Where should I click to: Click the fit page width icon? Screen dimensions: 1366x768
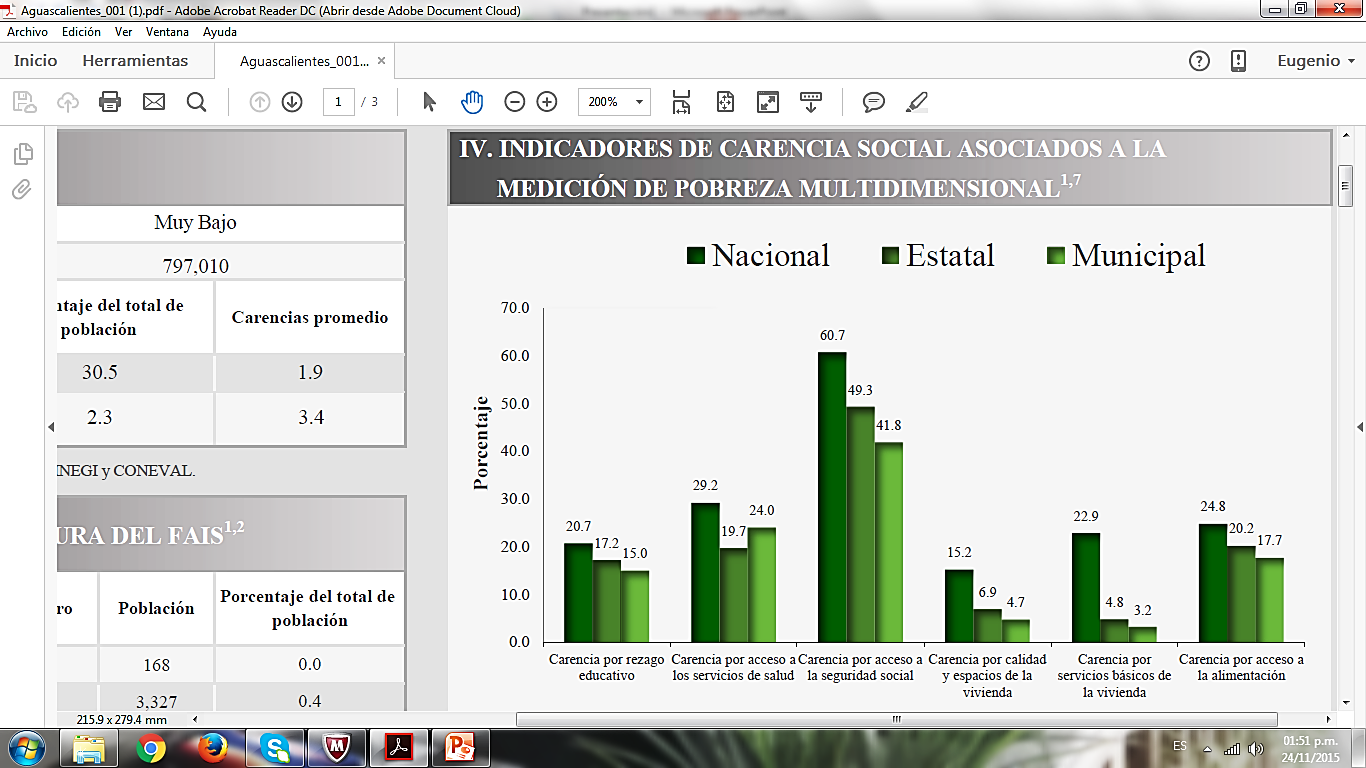click(x=682, y=101)
